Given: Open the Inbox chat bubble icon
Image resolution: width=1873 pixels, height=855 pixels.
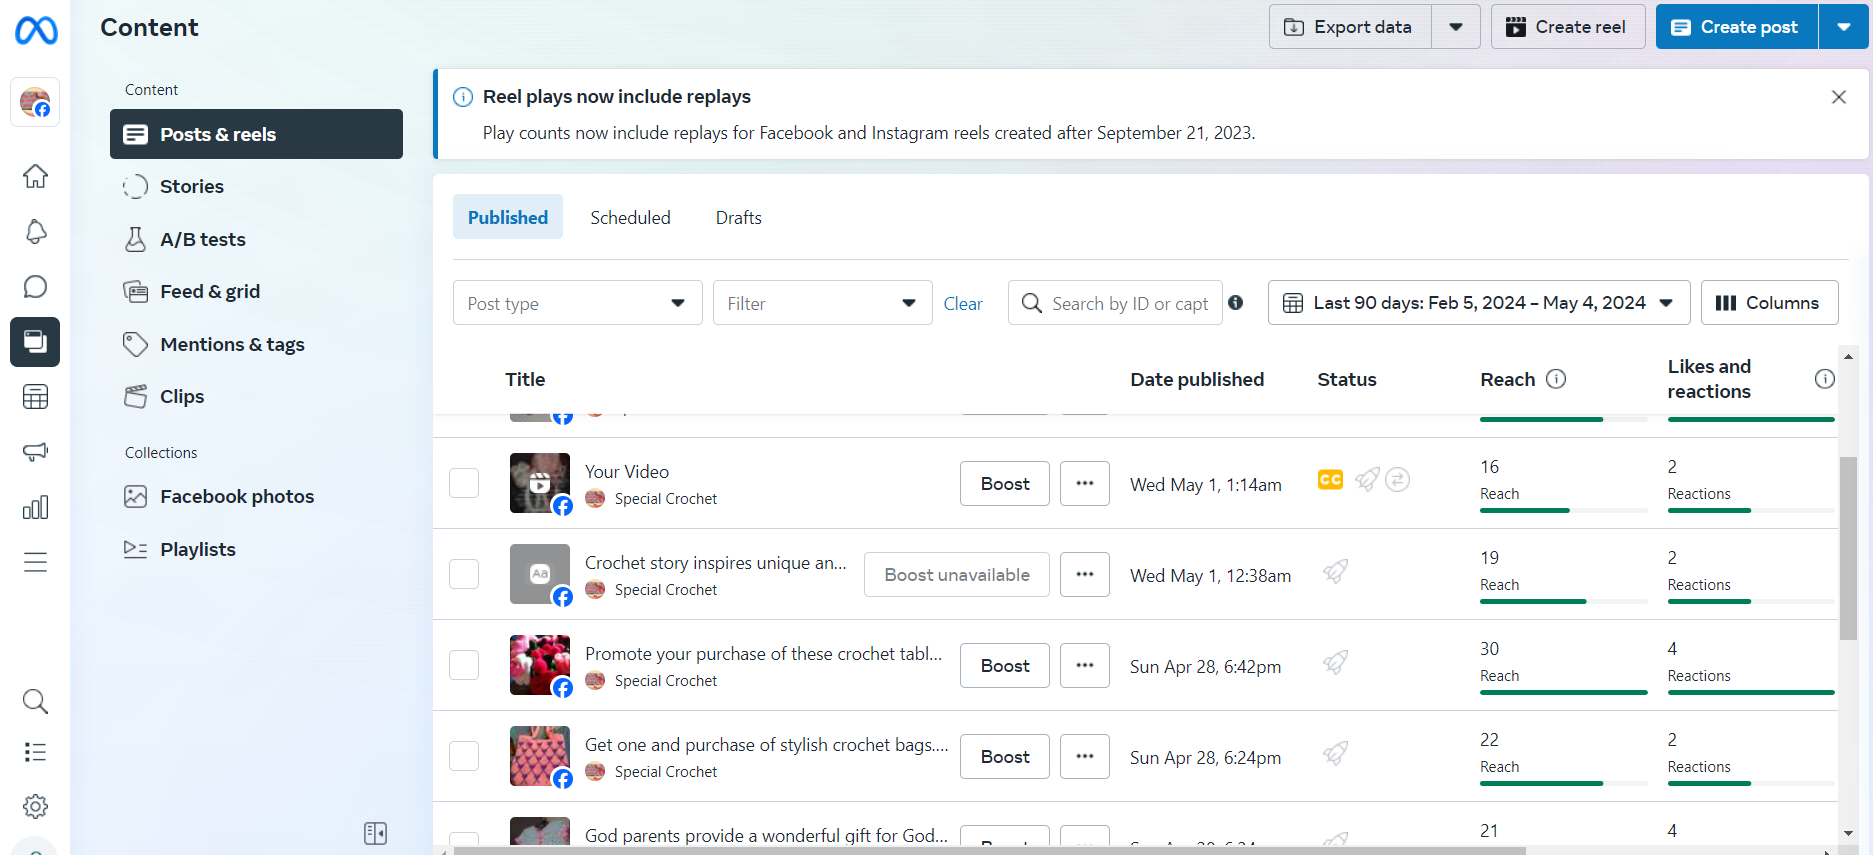Looking at the screenshot, I should coord(35,287).
